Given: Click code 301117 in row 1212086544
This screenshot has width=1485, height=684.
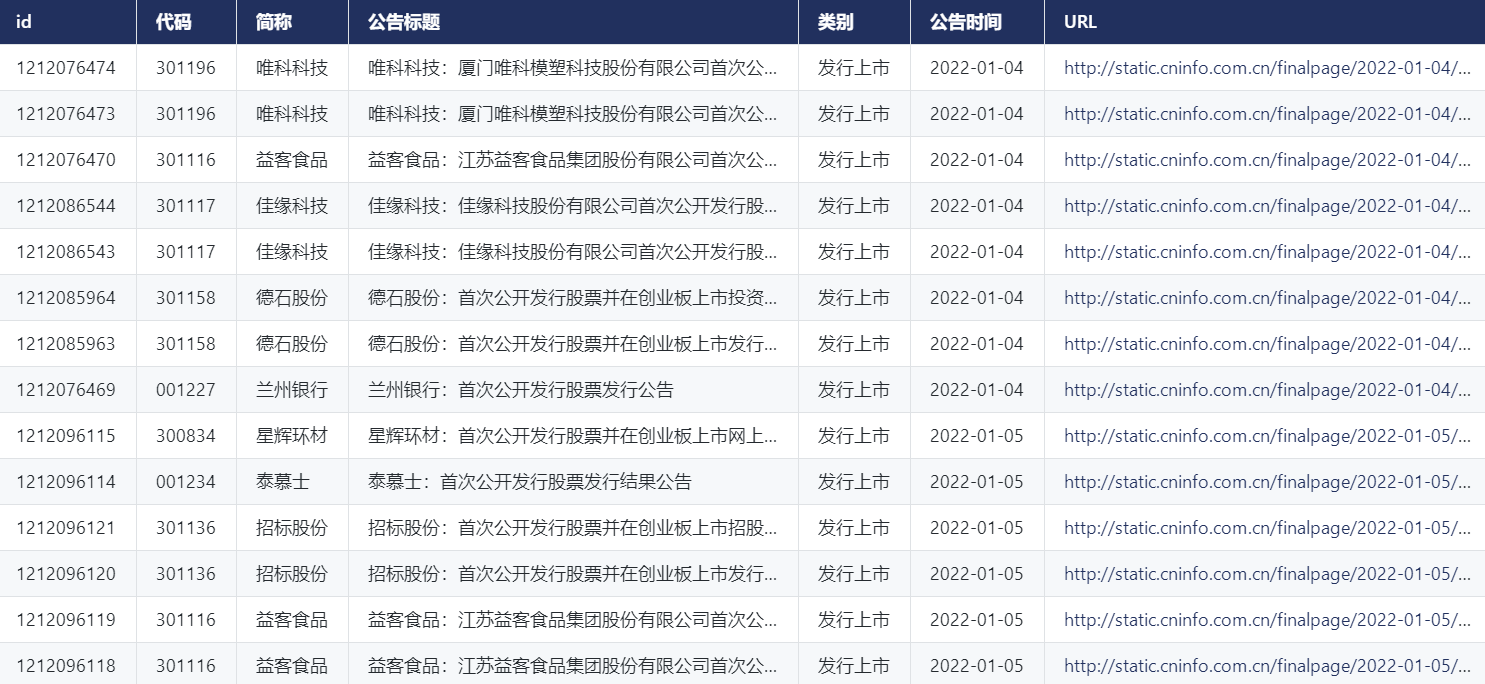Looking at the screenshot, I should (x=186, y=206).
